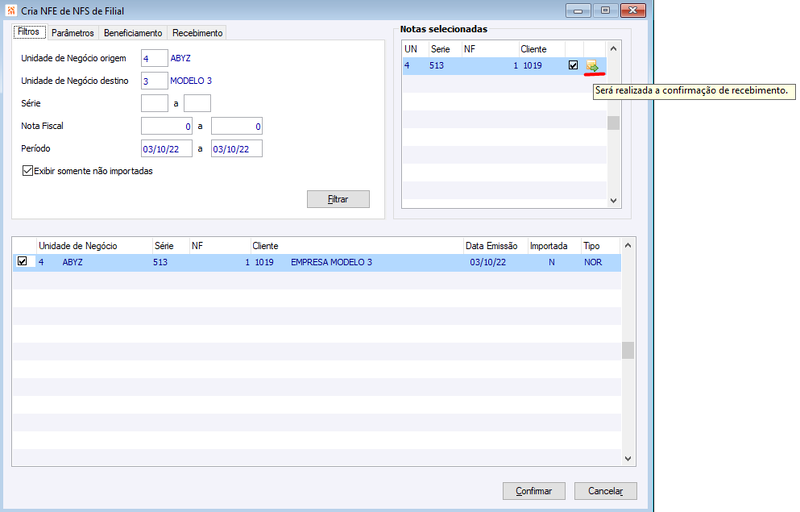800x512 pixels.
Task: Click the up arrow of the Notas selecionadas scrollbar
Action: pos(613,49)
